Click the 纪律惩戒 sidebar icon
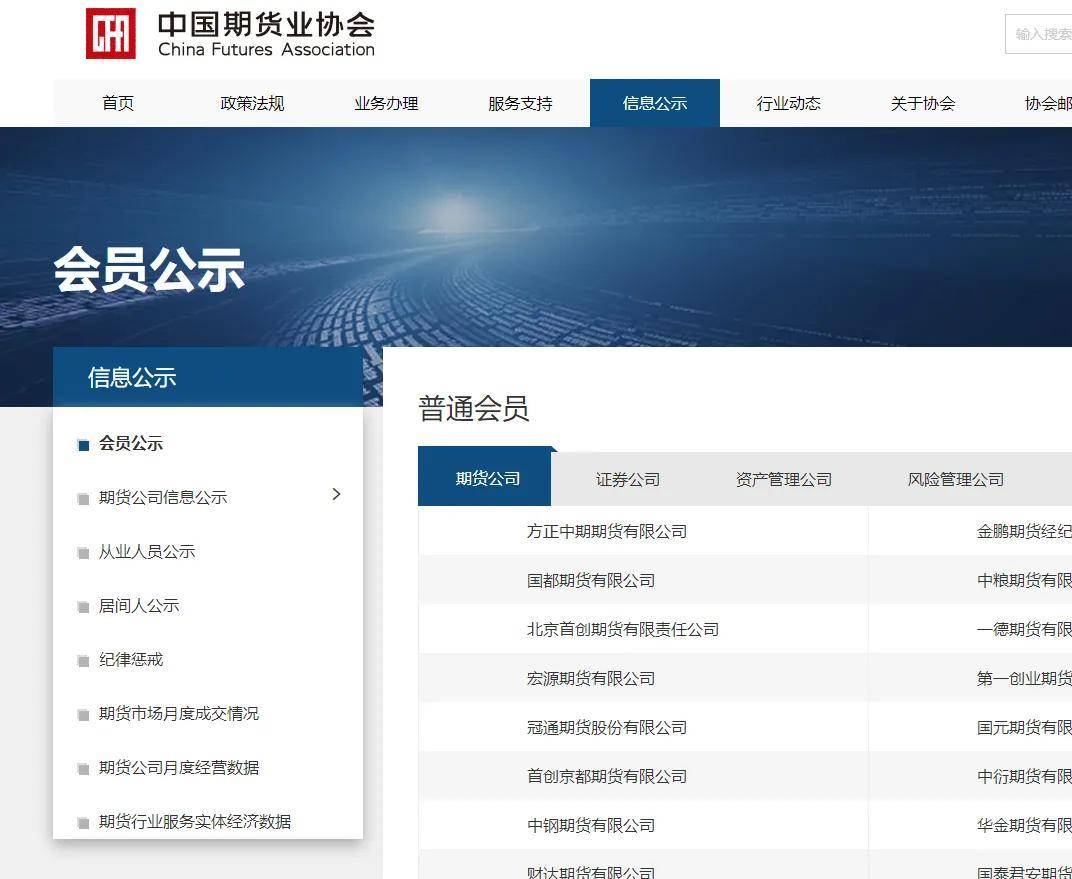This screenshot has height=879, width=1072. (83, 659)
